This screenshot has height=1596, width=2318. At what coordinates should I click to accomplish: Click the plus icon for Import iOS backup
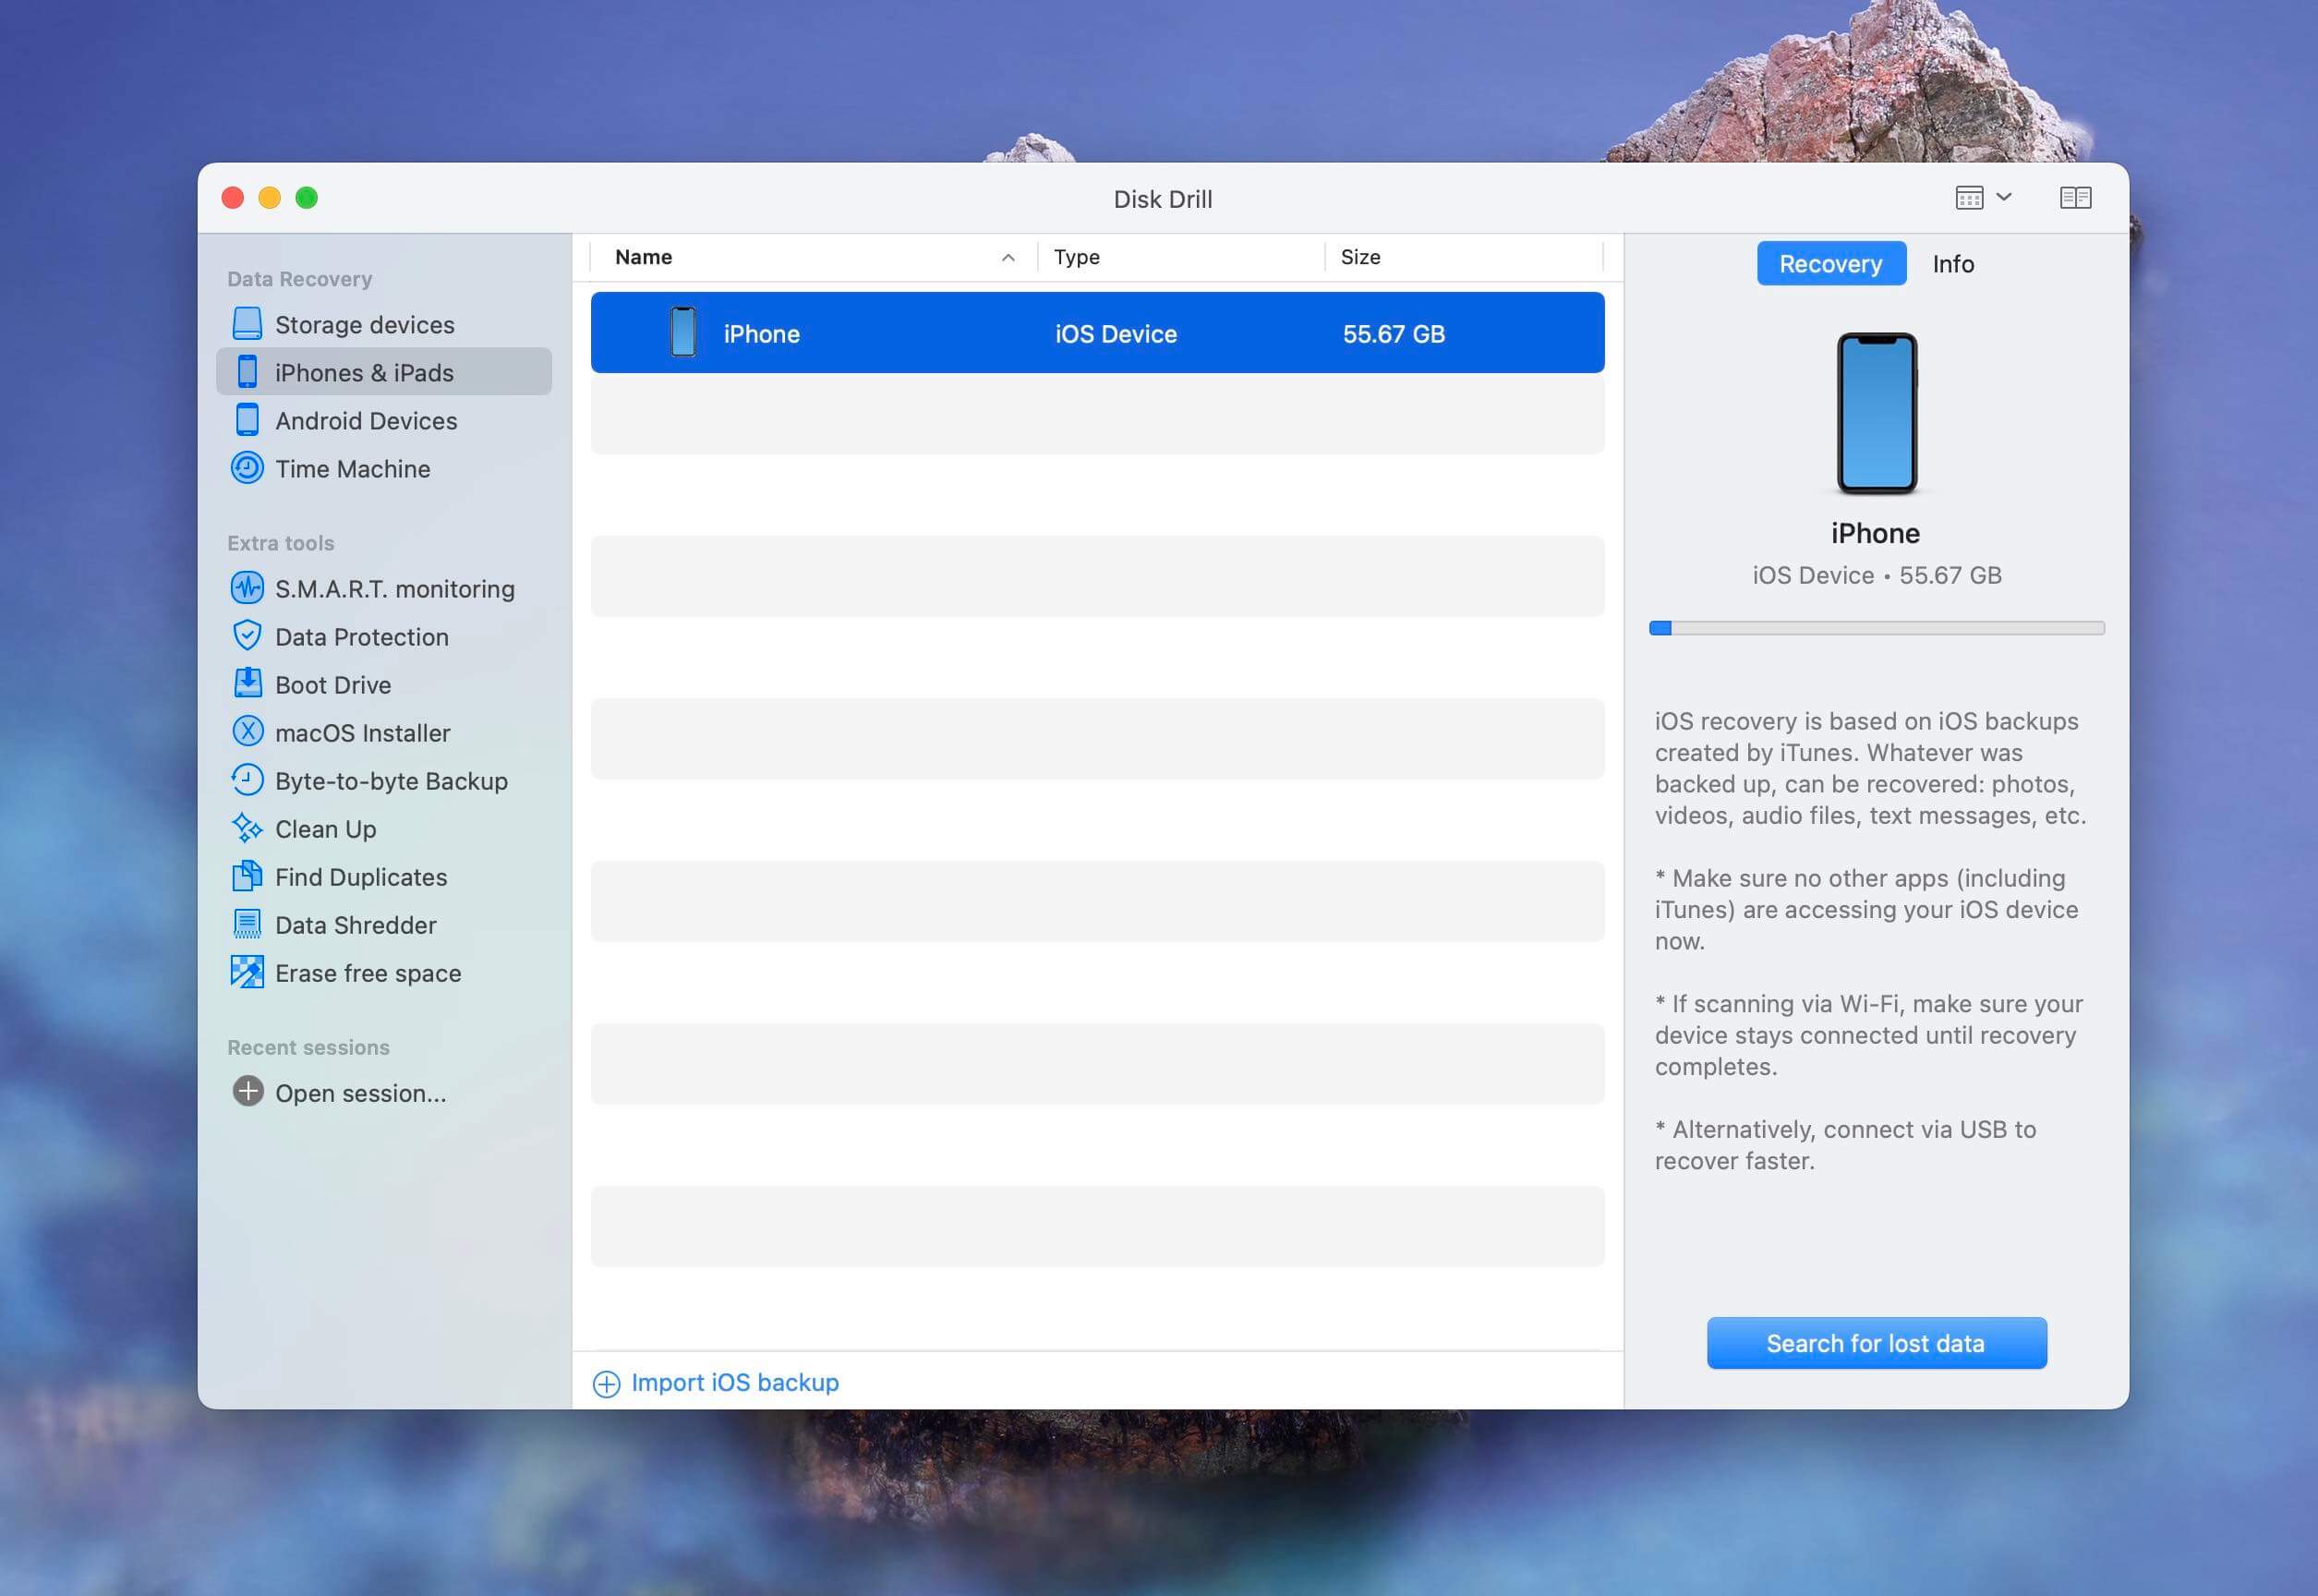tap(606, 1384)
